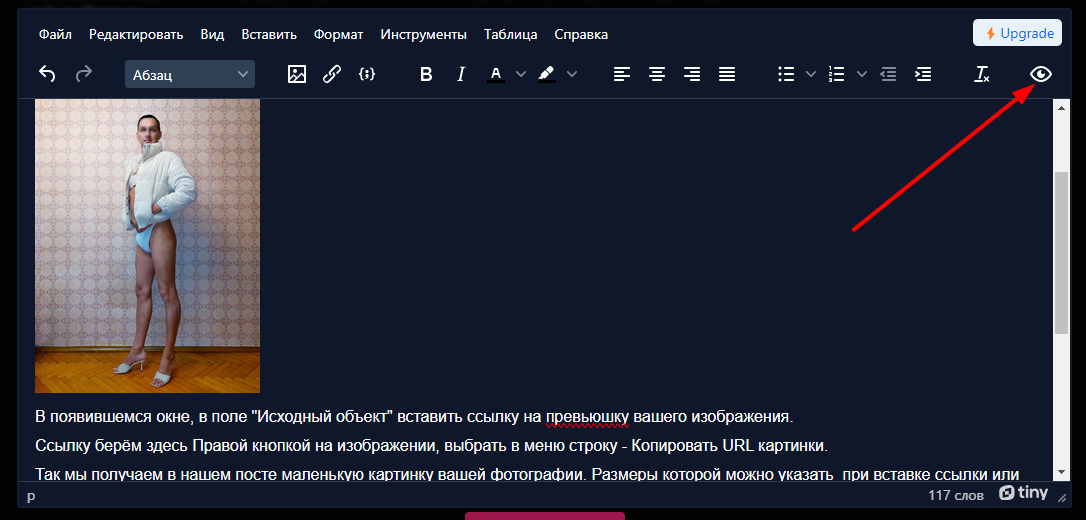This screenshot has width=1086, height=520.
Task: Expand bulleted list style options
Action: (810, 74)
